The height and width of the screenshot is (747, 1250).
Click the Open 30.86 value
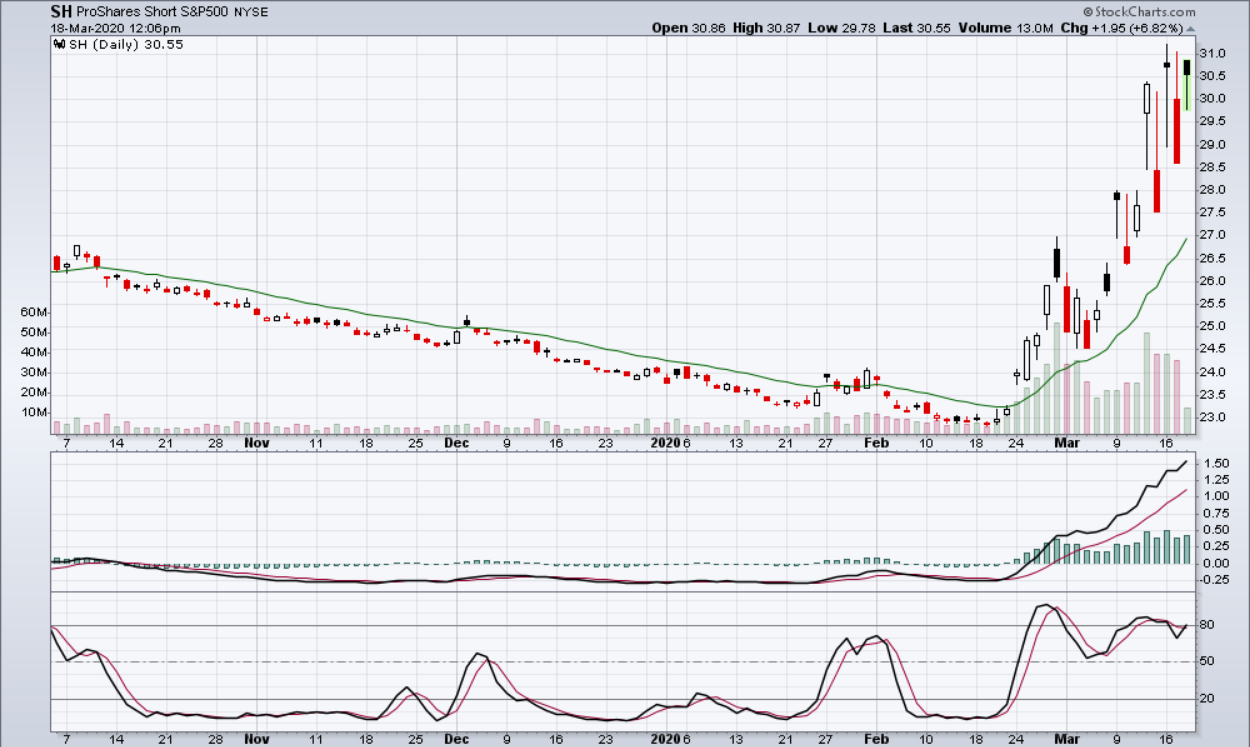click(689, 28)
